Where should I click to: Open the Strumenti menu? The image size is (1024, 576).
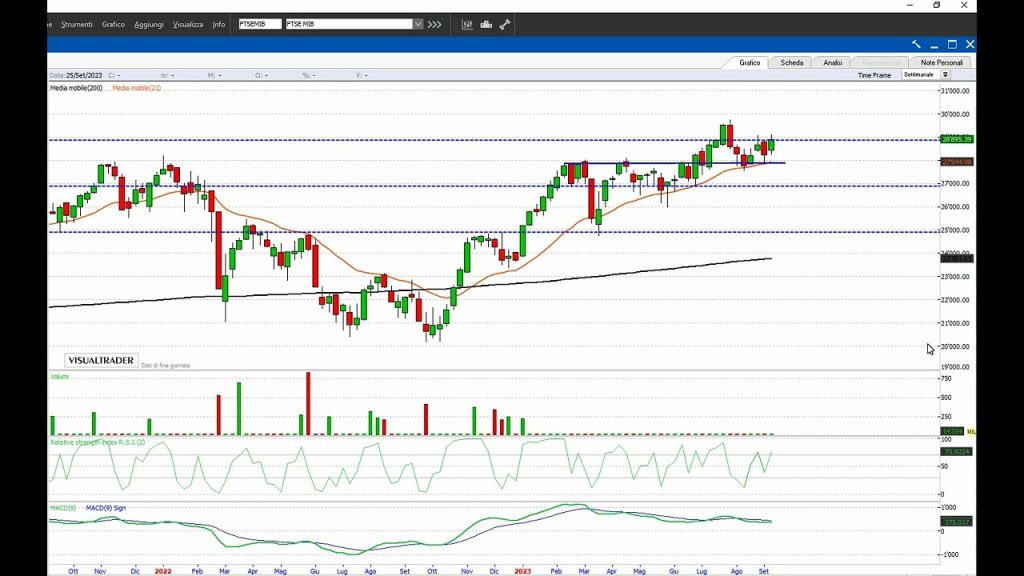click(77, 24)
